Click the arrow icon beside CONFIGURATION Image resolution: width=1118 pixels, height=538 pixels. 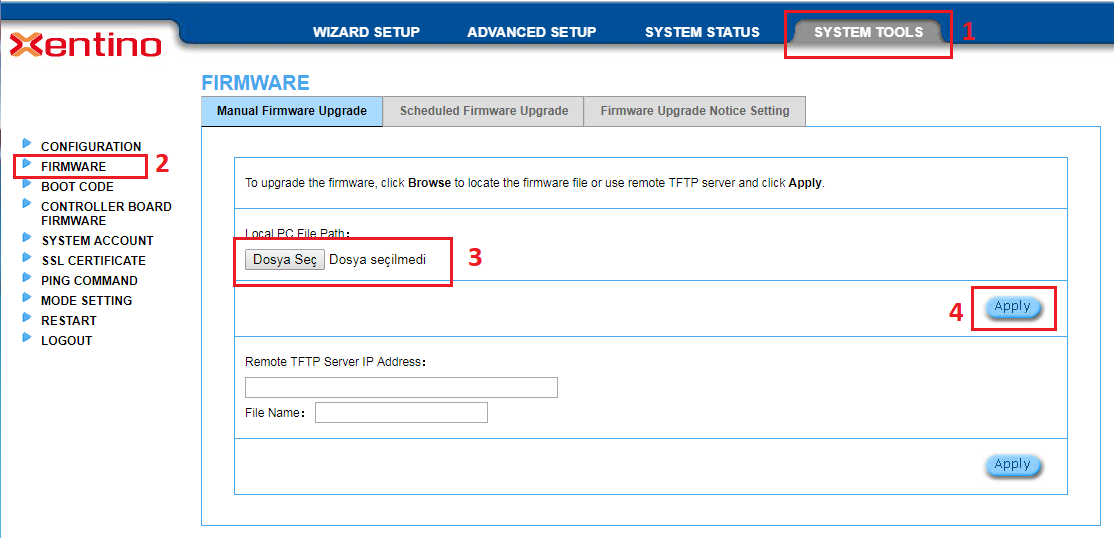coord(26,145)
